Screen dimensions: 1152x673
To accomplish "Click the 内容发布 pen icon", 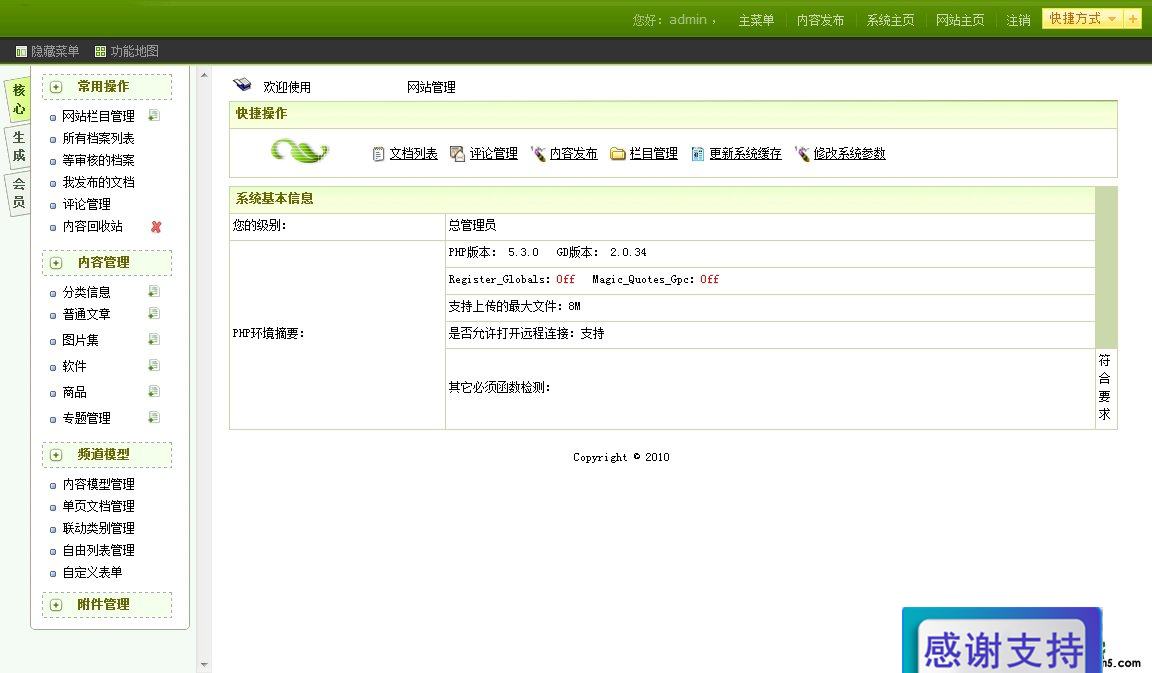I will click(538, 154).
